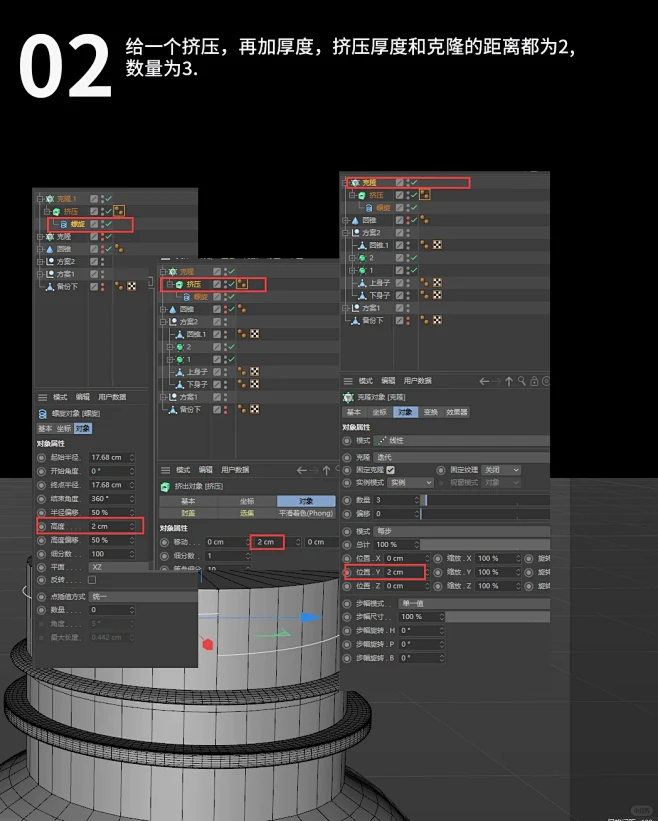Open the 步幅模式 单一值 dropdown
The image size is (658, 821).
click(x=474, y=604)
